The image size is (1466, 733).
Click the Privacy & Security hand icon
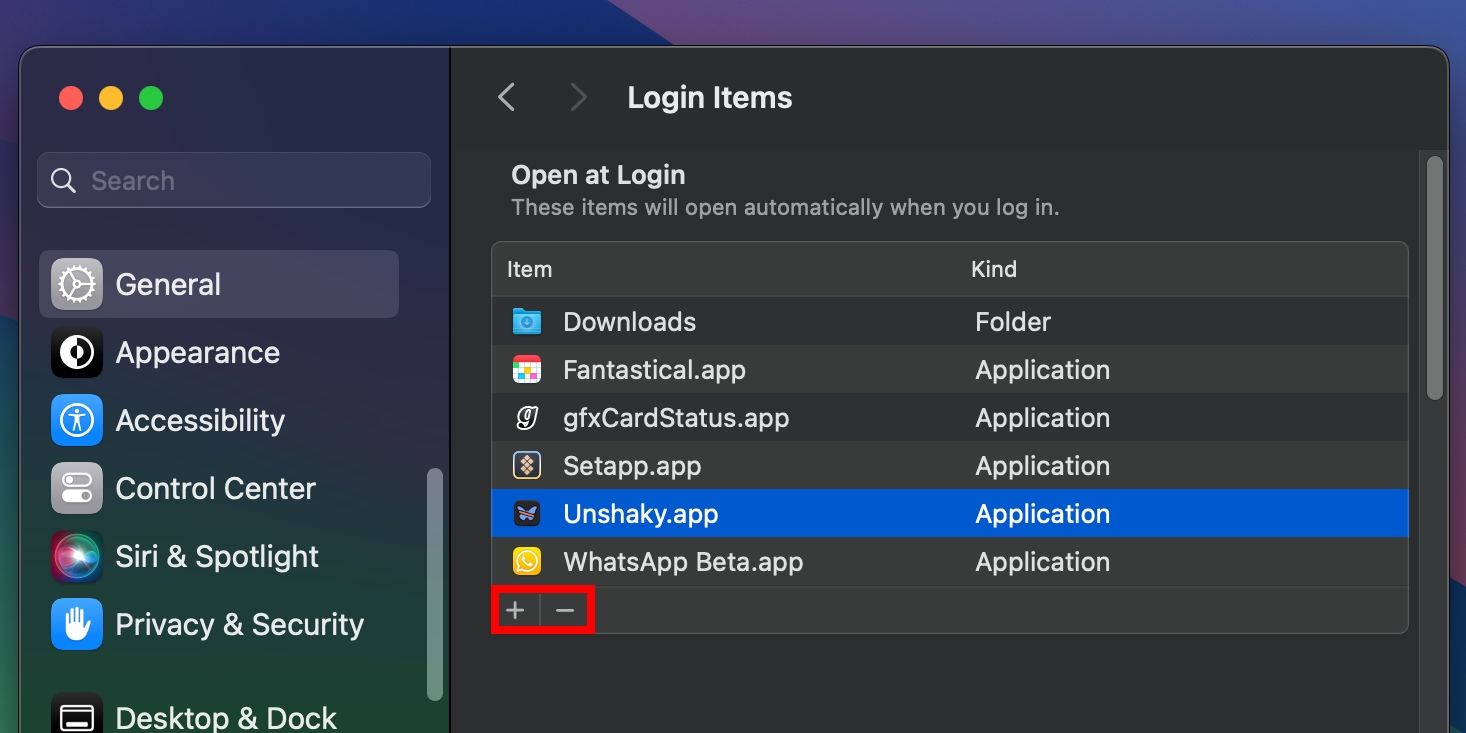click(76, 624)
